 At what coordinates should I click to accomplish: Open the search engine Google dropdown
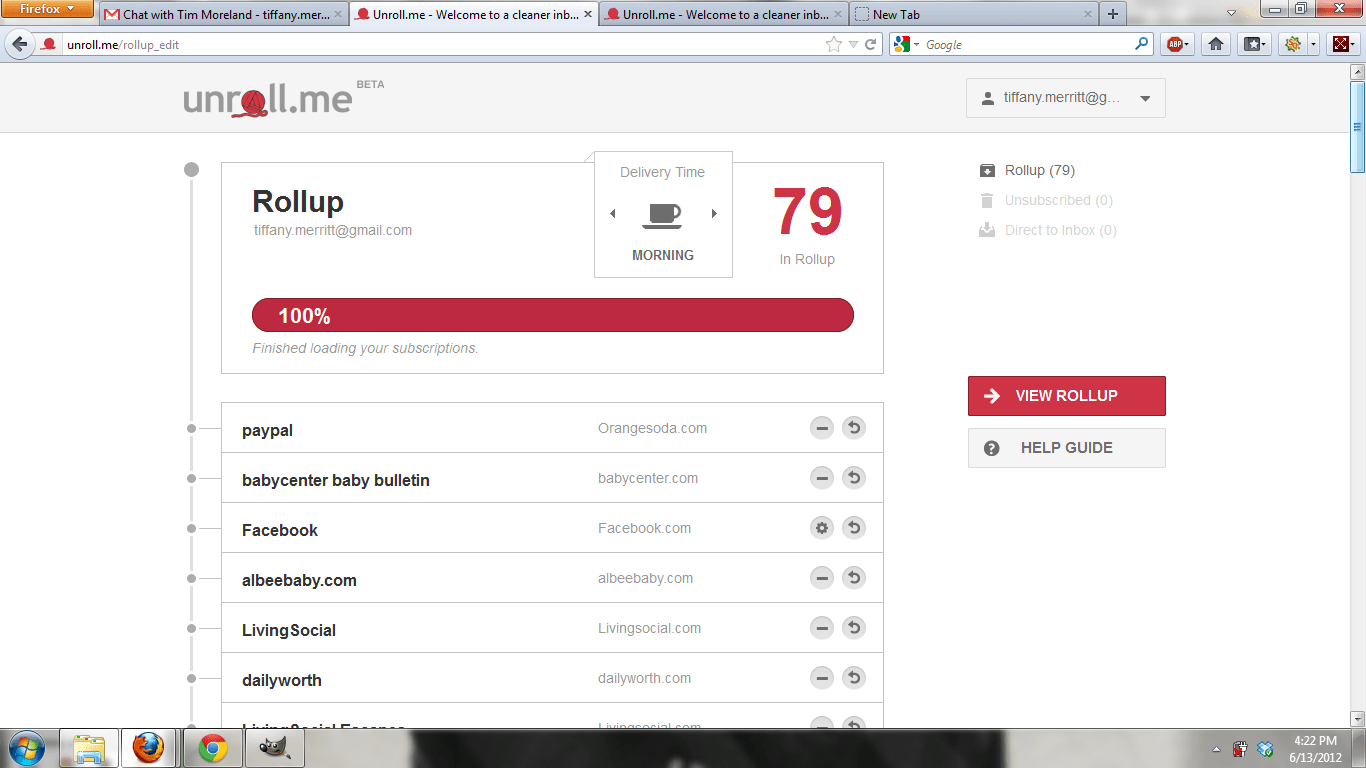point(908,44)
